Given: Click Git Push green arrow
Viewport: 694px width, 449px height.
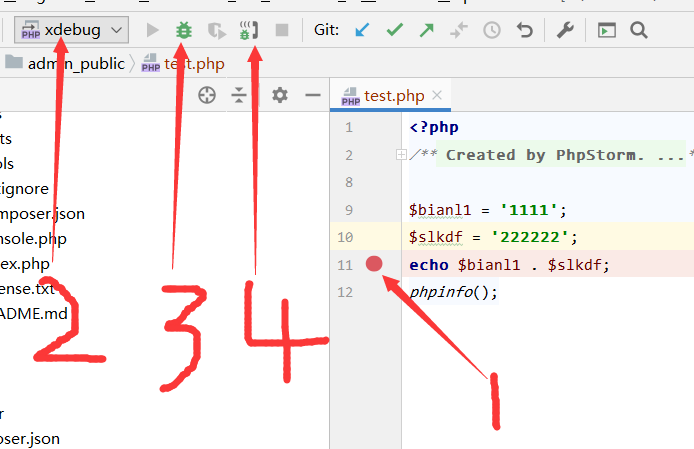Looking at the screenshot, I should click(x=427, y=30).
